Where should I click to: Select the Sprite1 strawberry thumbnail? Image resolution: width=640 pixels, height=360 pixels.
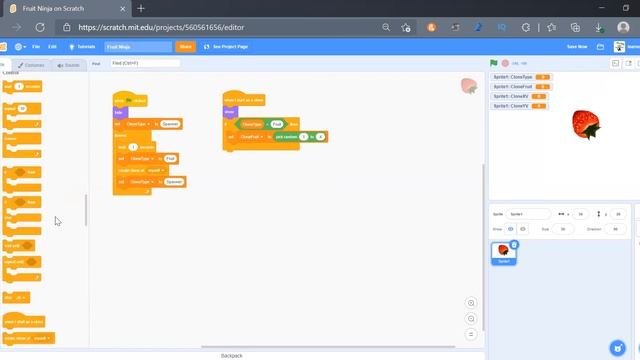point(503,254)
